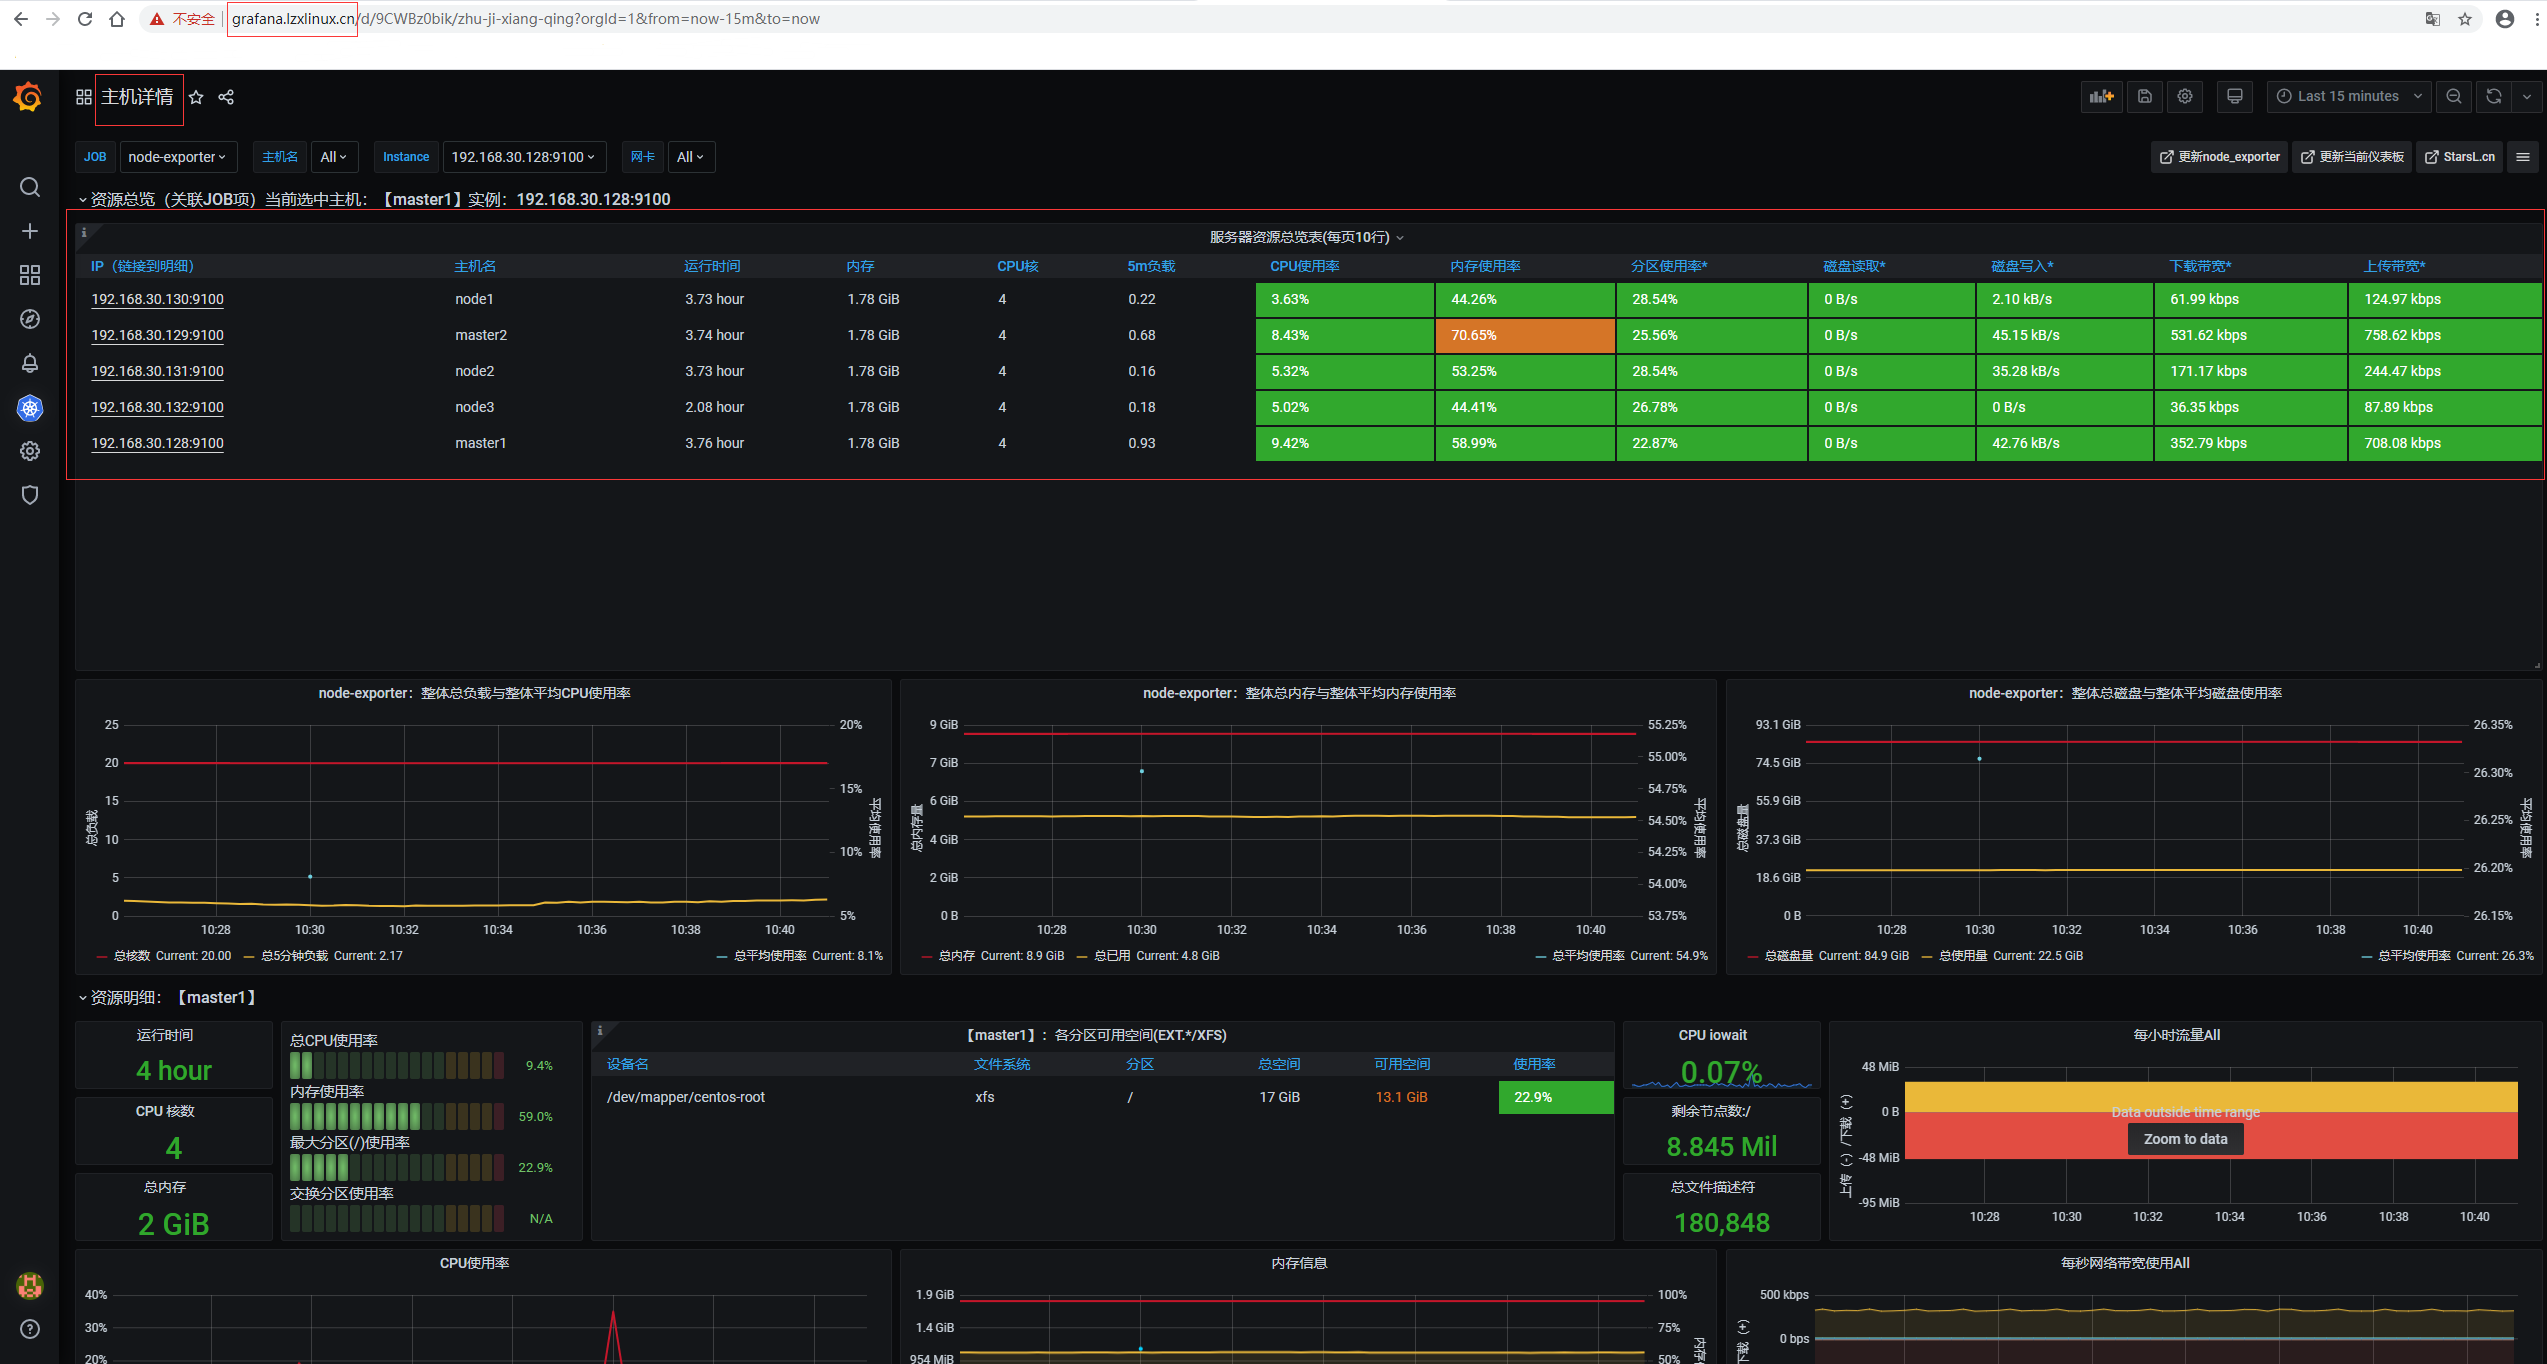Sort table by CPU使用率 column header
The width and height of the screenshot is (2547, 1364).
pyautogui.click(x=1304, y=266)
